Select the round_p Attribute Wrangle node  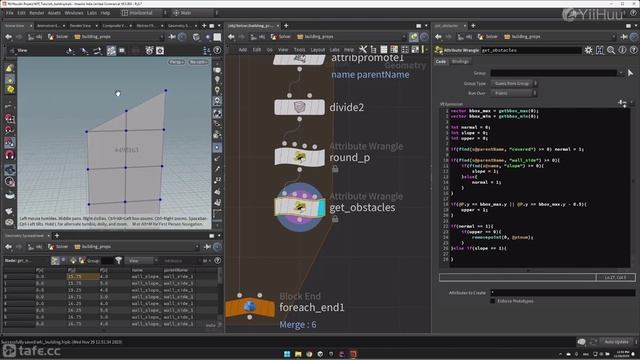tap(299, 157)
